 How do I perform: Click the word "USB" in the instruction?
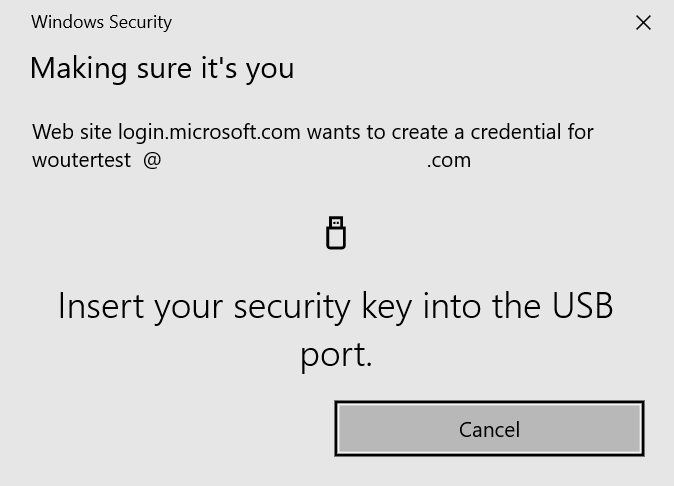point(582,306)
